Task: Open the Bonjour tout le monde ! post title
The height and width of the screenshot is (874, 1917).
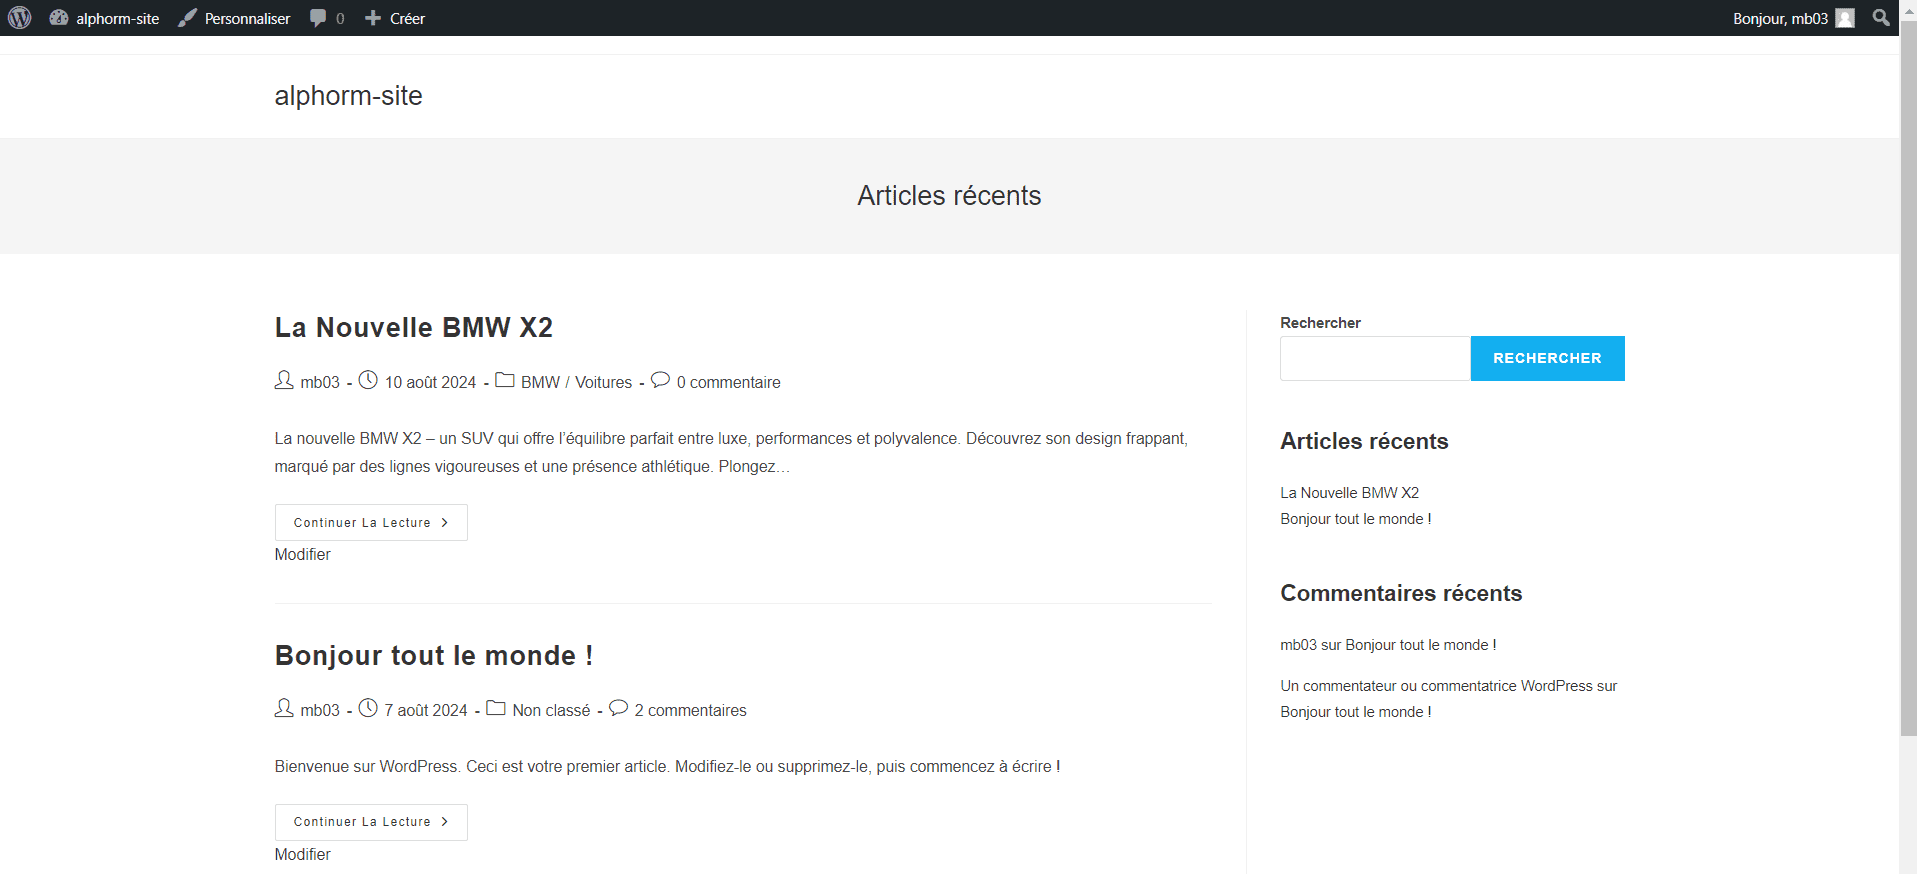Action: pos(434,655)
